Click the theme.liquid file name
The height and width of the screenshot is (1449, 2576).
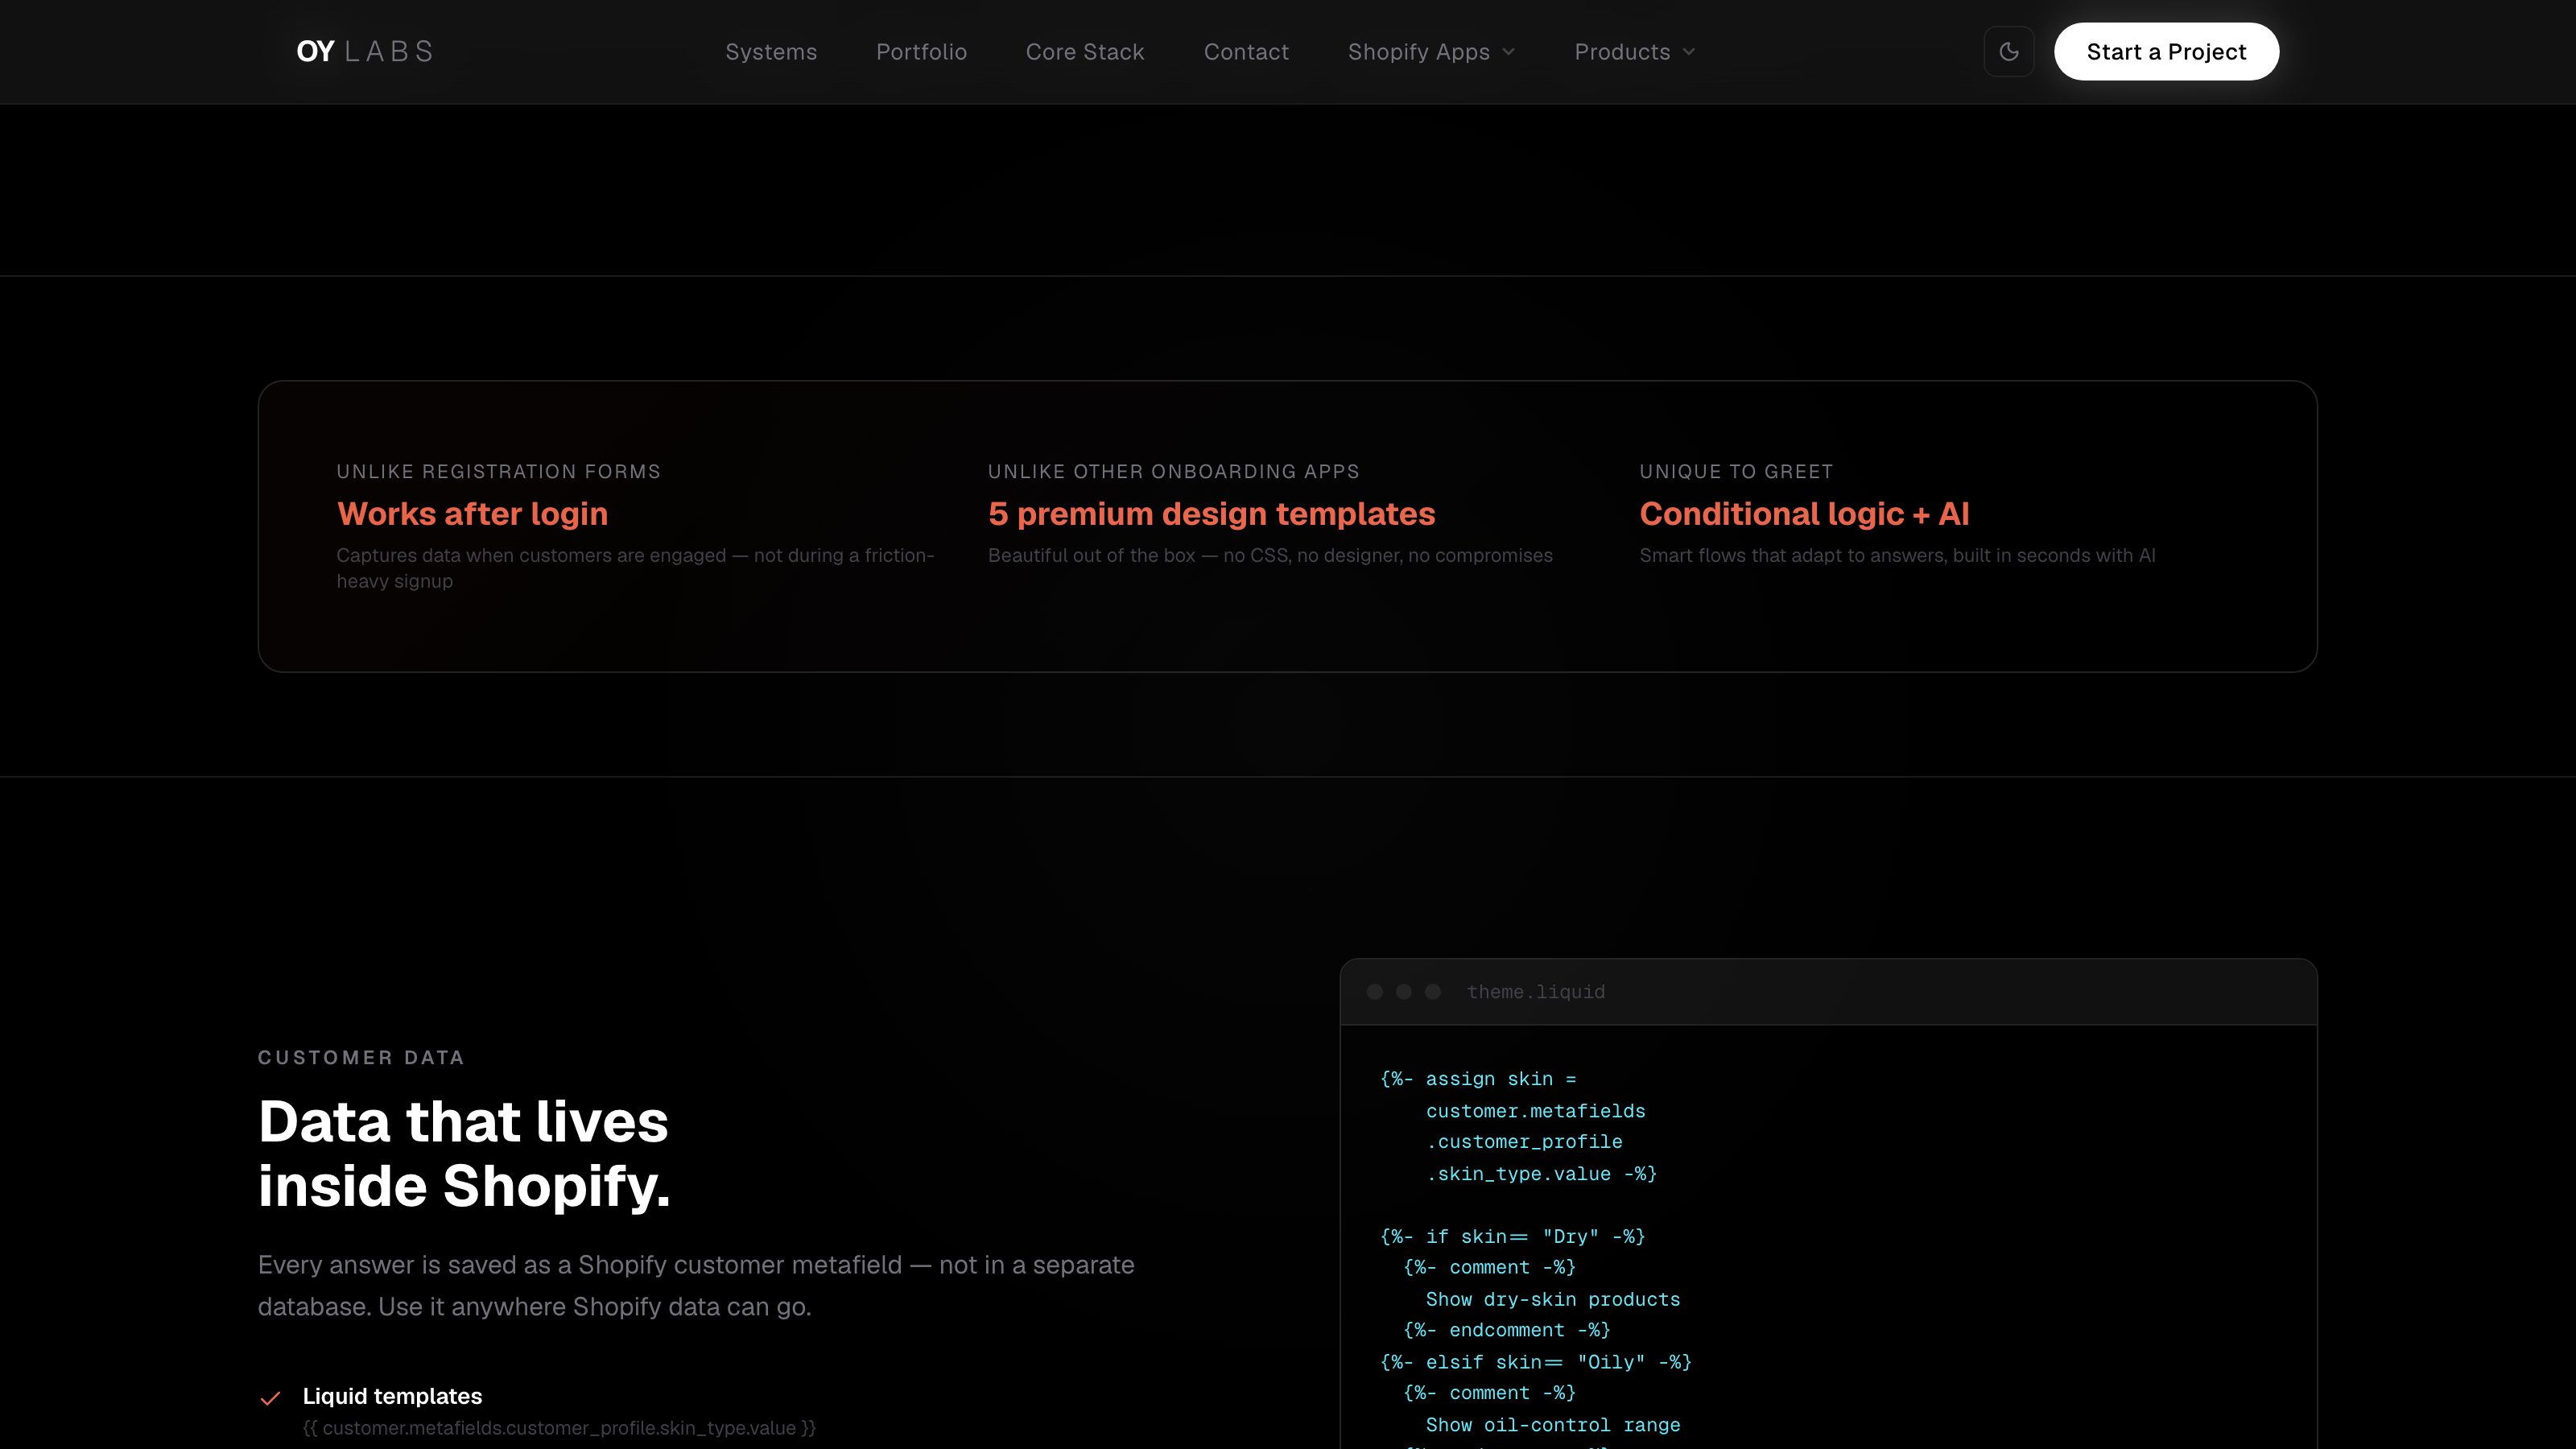click(x=1536, y=992)
